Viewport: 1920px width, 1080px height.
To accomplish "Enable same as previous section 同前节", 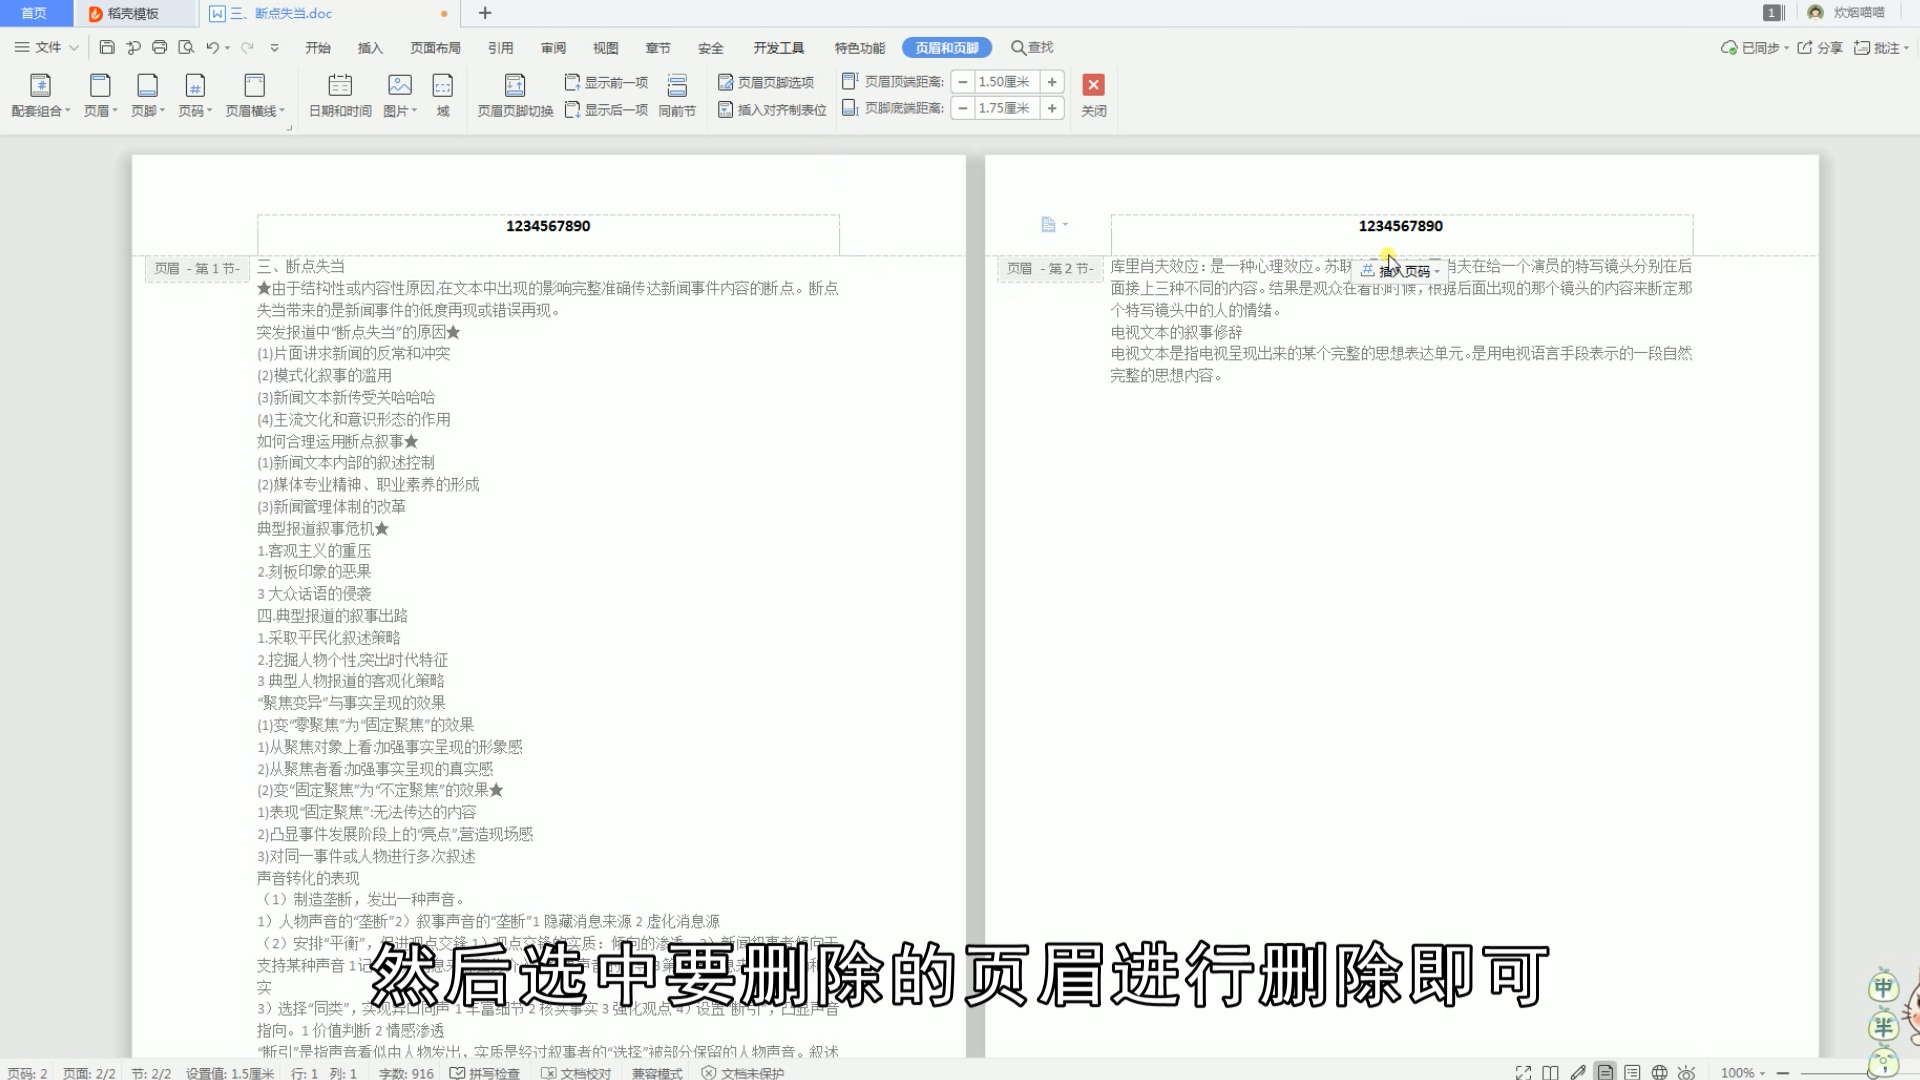I will click(x=678, y=95).
